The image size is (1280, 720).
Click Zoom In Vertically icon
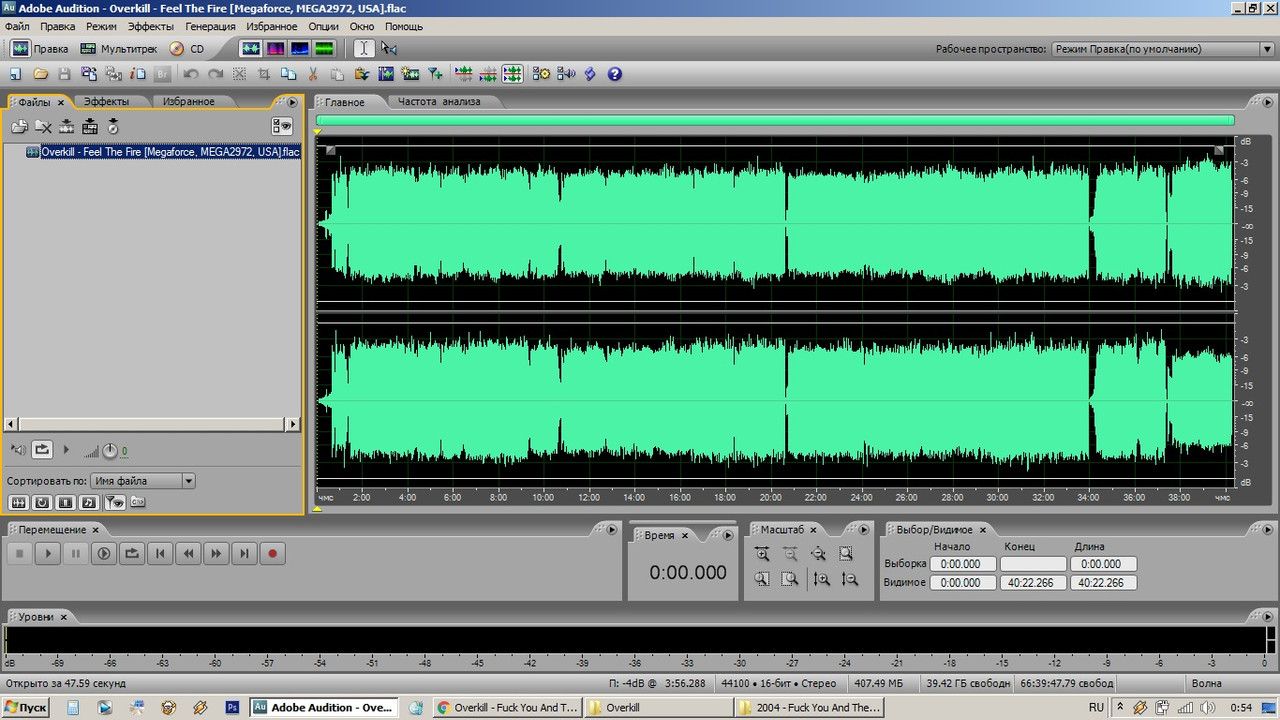pos(822,579)
